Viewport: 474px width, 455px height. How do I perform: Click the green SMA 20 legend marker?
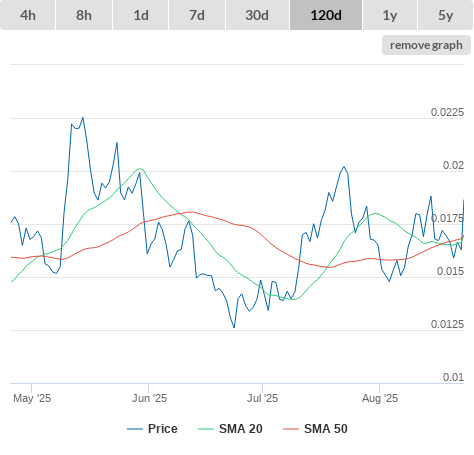coord(206,429)
